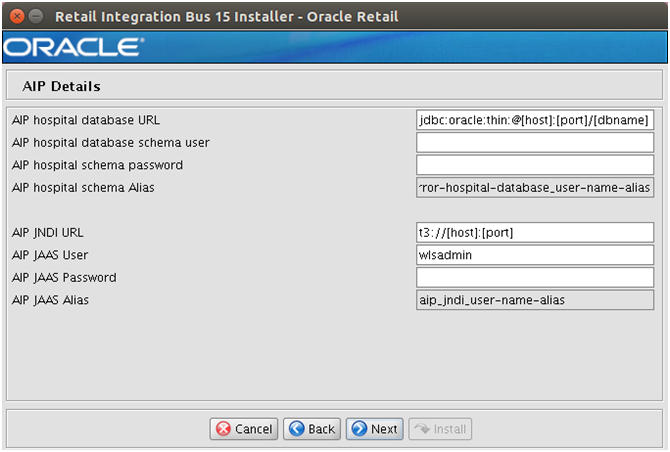Click the Oracle logo in banner
The width and height of the screenshot is (670, 452).
73,47
